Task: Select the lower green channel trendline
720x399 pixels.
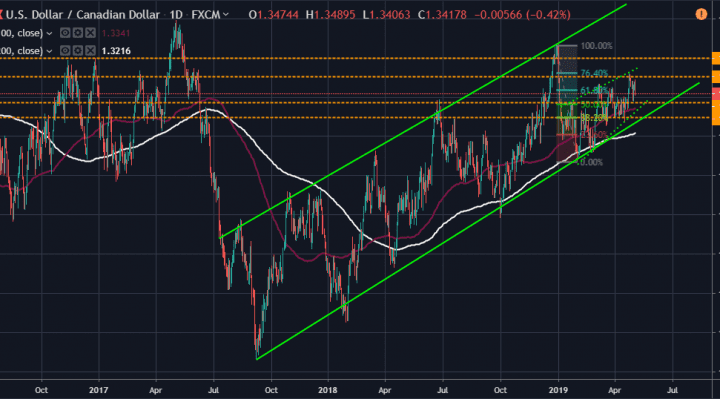Action: click(478, 221)
